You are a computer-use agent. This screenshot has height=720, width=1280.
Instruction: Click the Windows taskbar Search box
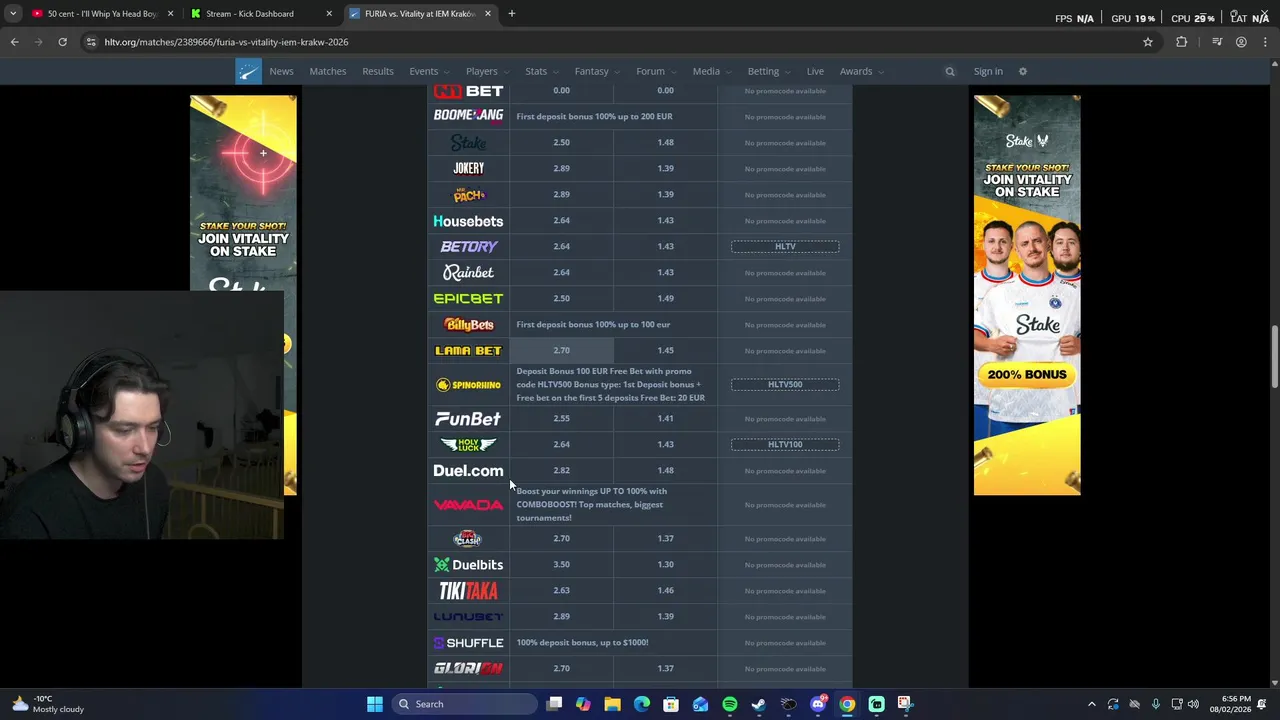tap(462, 704)
